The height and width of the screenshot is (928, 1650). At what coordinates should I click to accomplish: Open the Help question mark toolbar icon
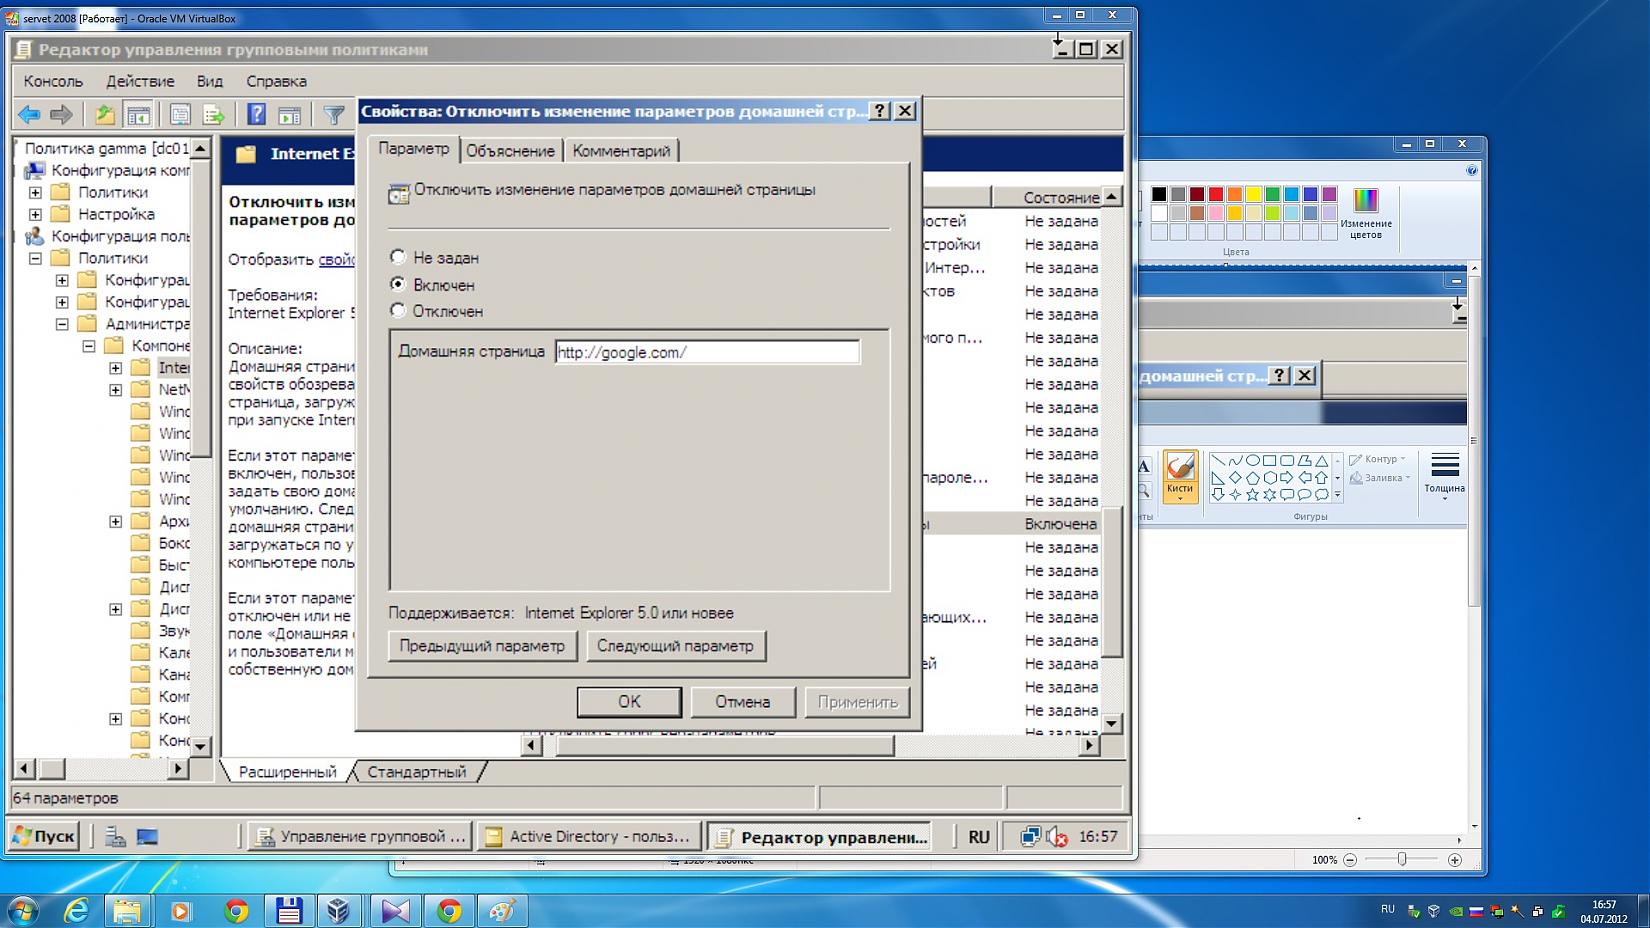coord(256,115)
